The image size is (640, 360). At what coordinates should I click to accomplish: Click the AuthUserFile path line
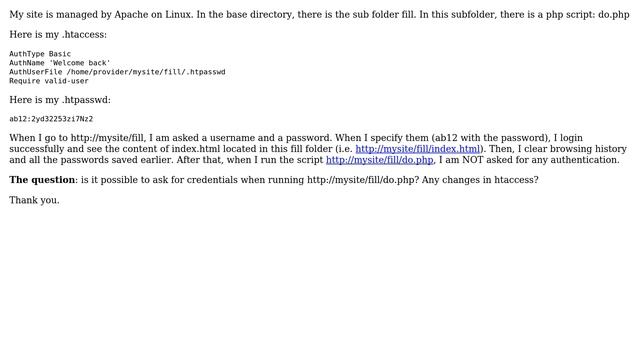tap(117, 72)
